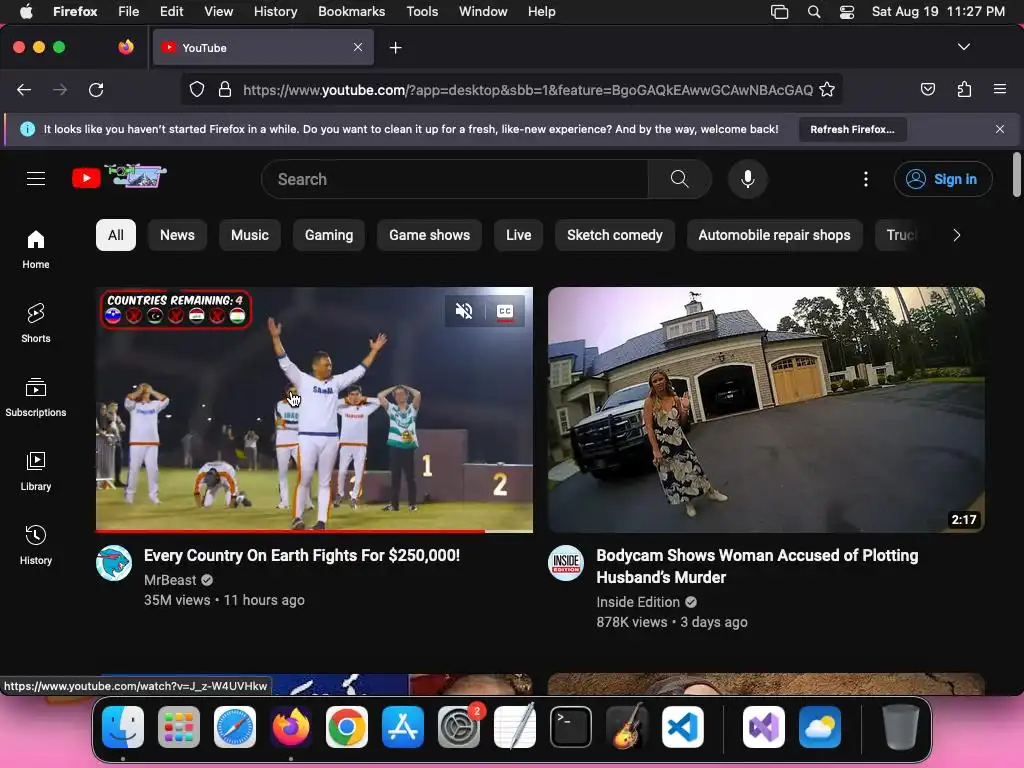Select the All category chip
Image resolution: width=1024 pixels, height=768 pixels.
[x=116, y=235]
